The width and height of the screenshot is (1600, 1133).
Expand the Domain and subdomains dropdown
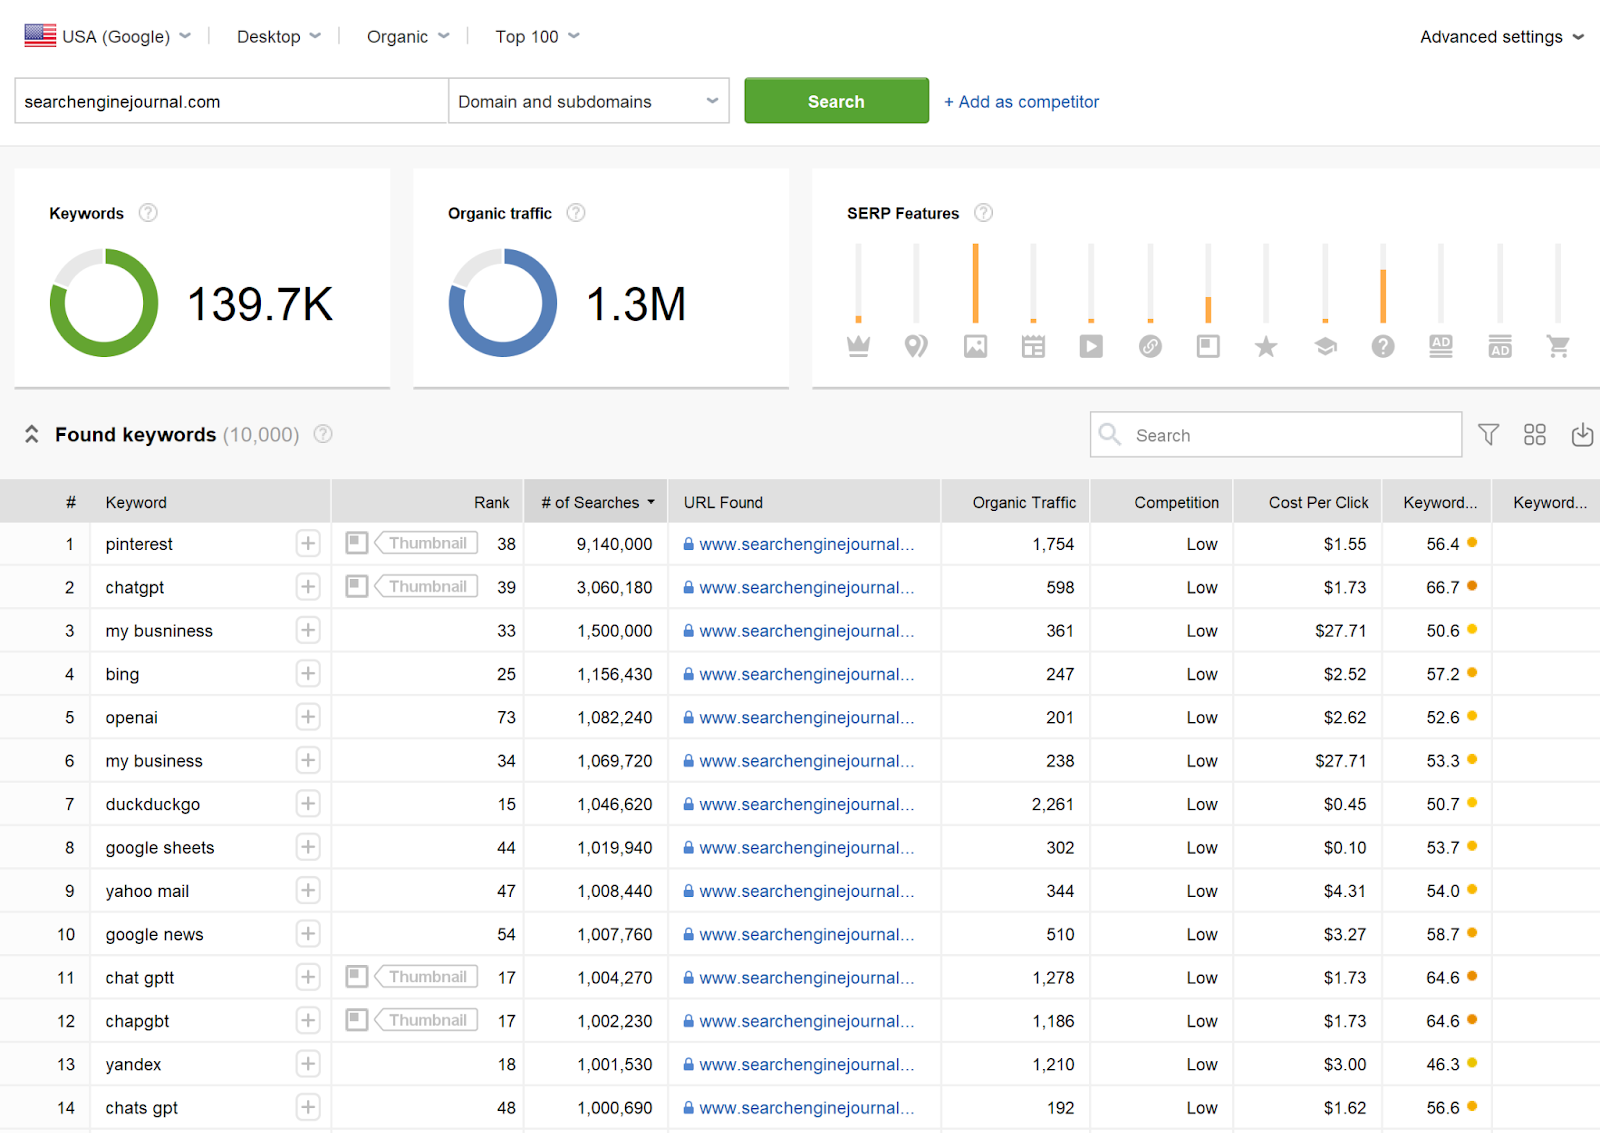pyautogui.click(x=588, y=102)
